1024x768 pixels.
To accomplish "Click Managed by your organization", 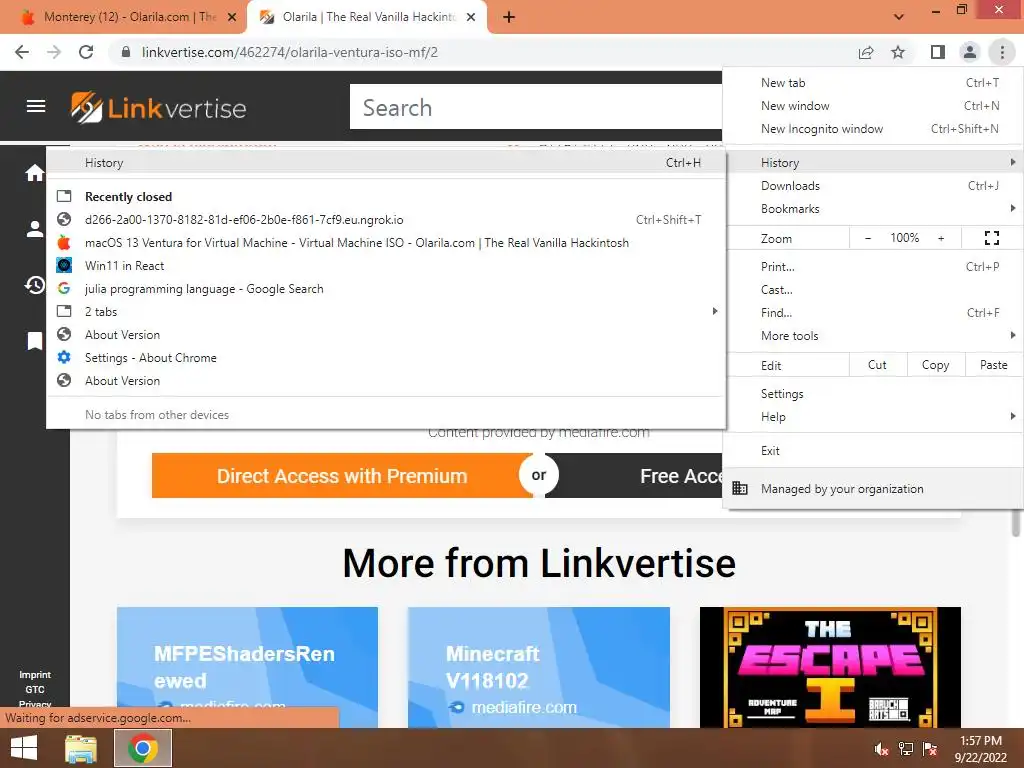I will (873, 488).
